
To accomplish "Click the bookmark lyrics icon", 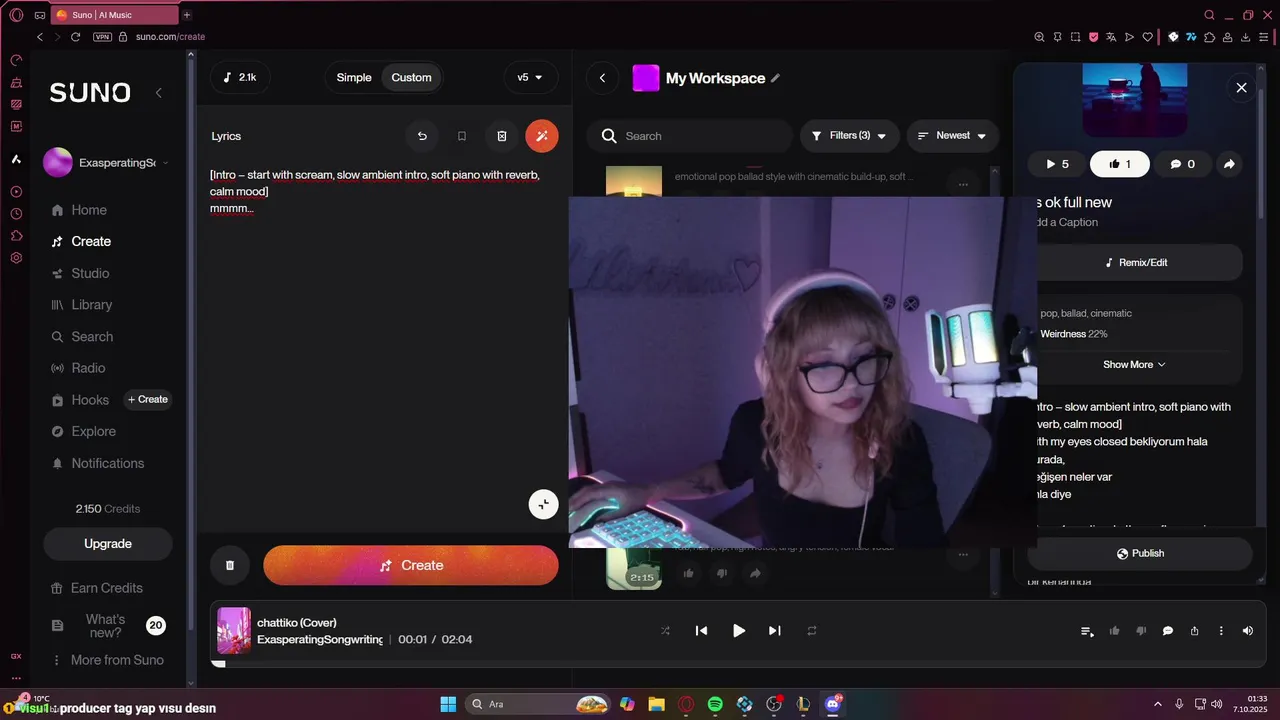I will (462, 136).
